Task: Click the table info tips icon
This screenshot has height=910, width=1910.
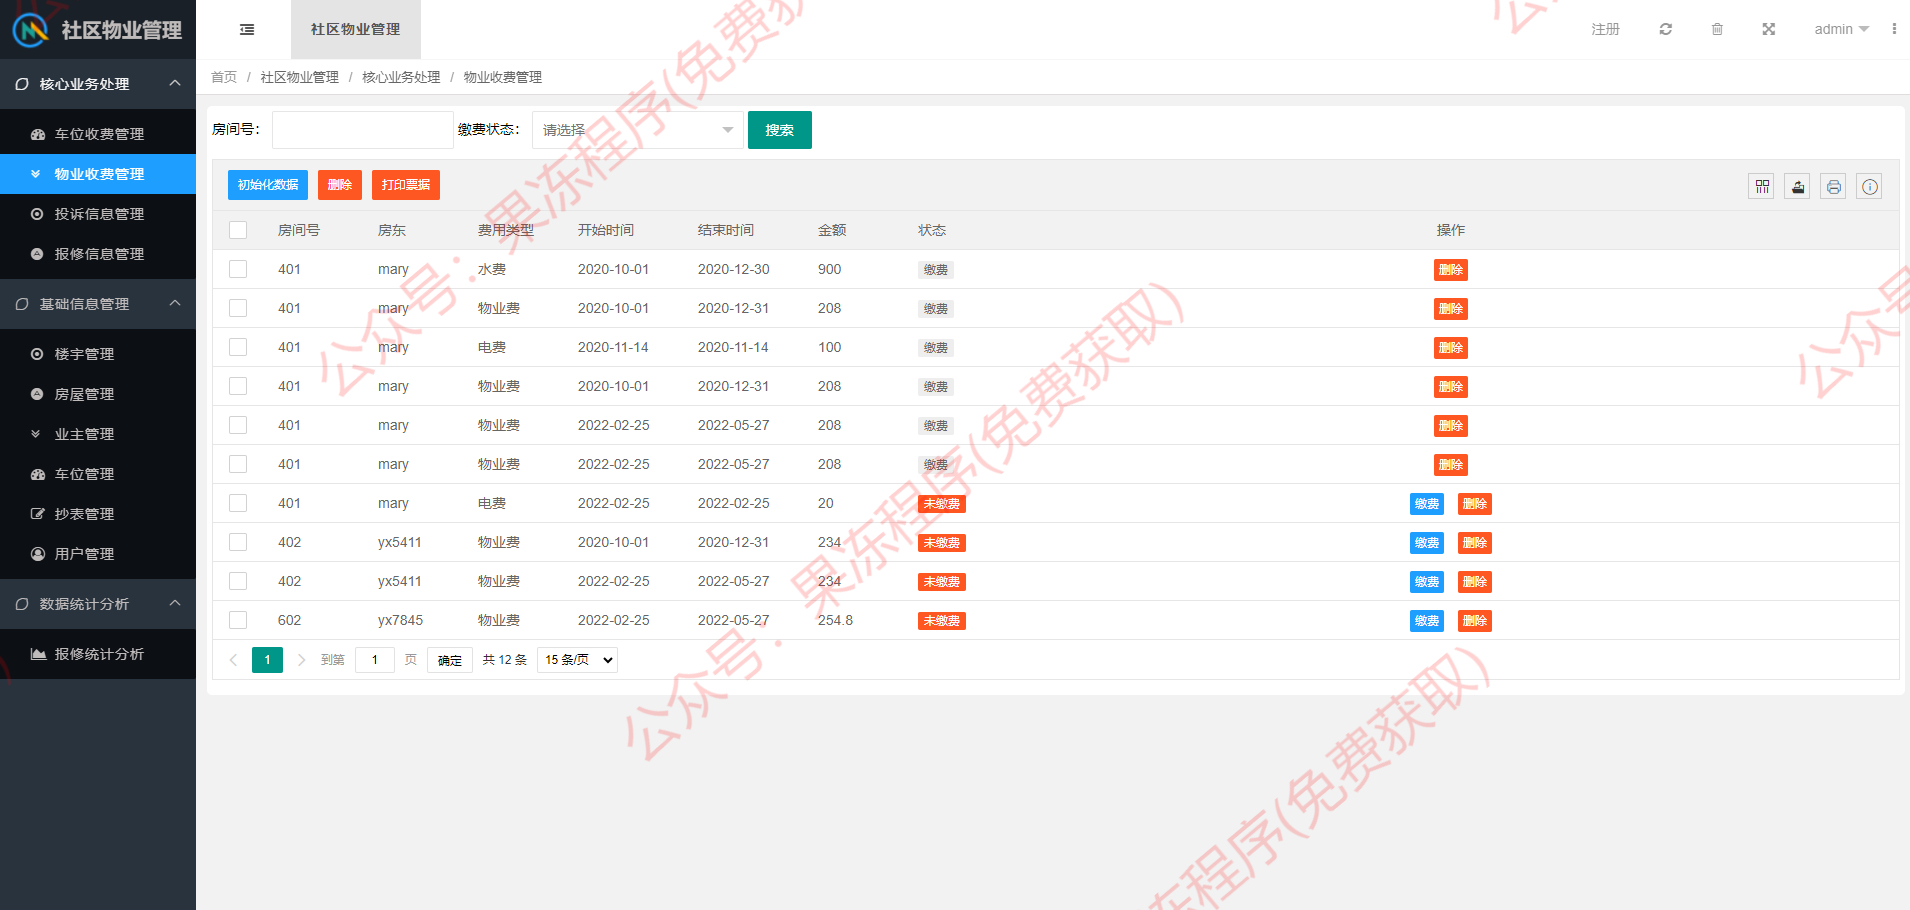Action: pyautogui.click(x=1870, y=187)
